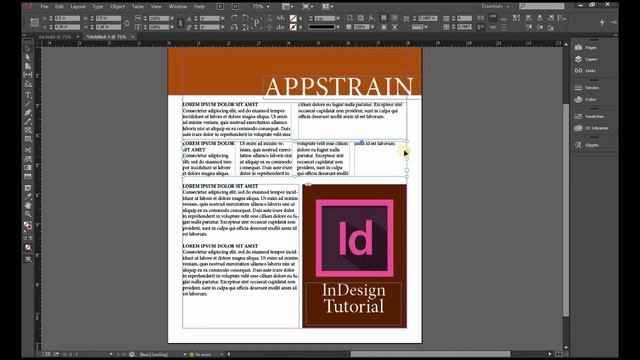Select the Gap tool
This screenshot has height=360, width=640.
click(x=28, y=75)
